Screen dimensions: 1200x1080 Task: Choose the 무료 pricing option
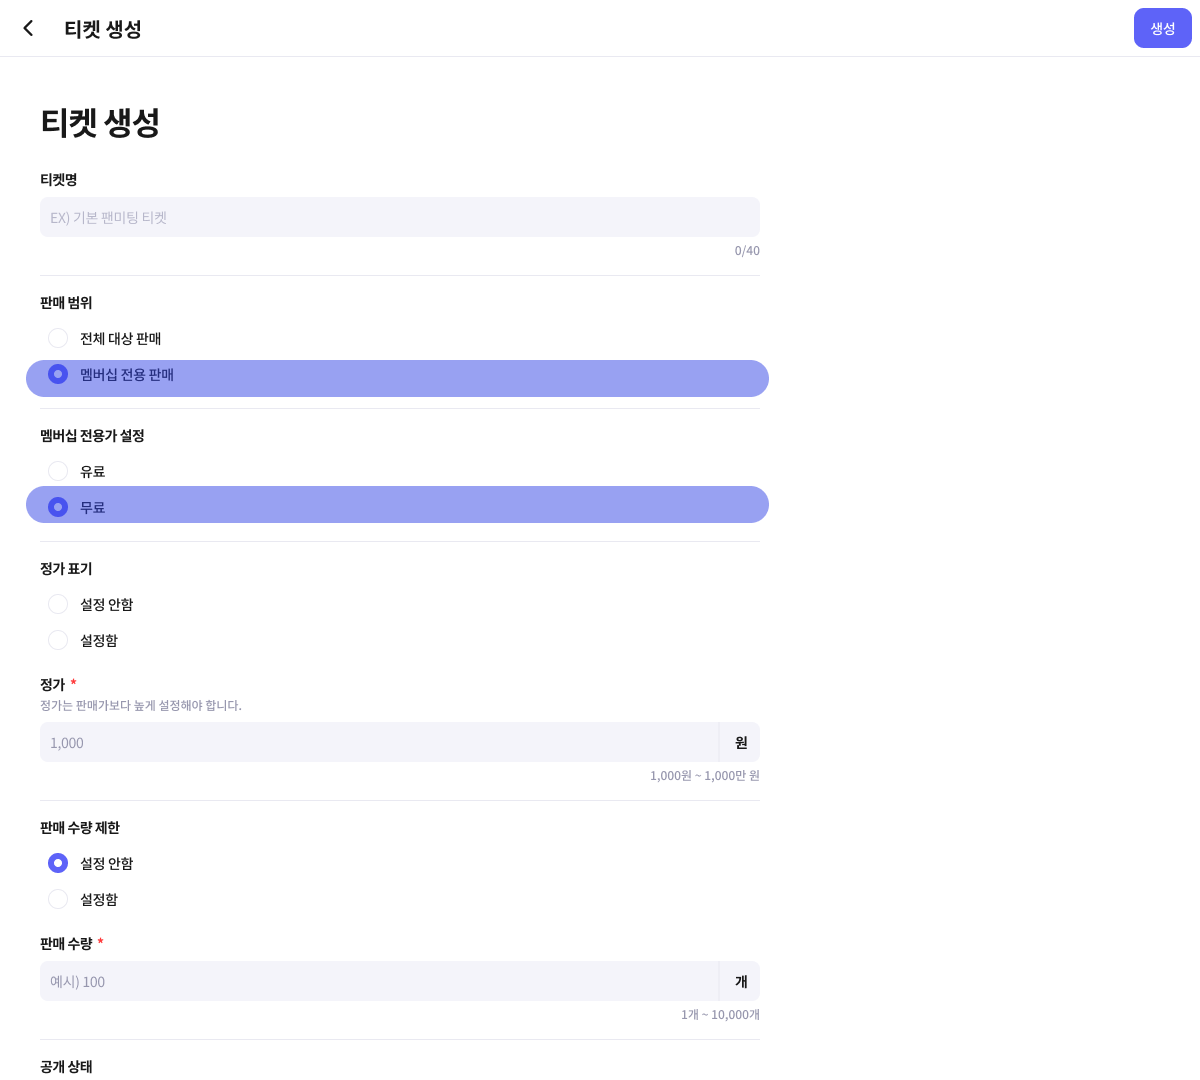point(58,507)
